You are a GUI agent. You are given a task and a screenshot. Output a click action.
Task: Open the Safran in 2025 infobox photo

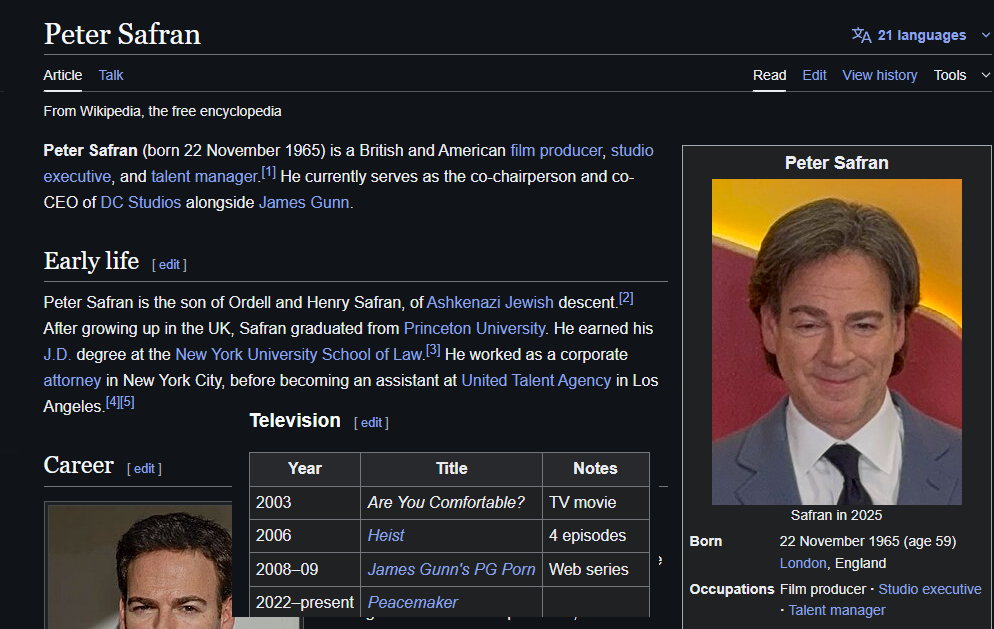pos(836,342)
